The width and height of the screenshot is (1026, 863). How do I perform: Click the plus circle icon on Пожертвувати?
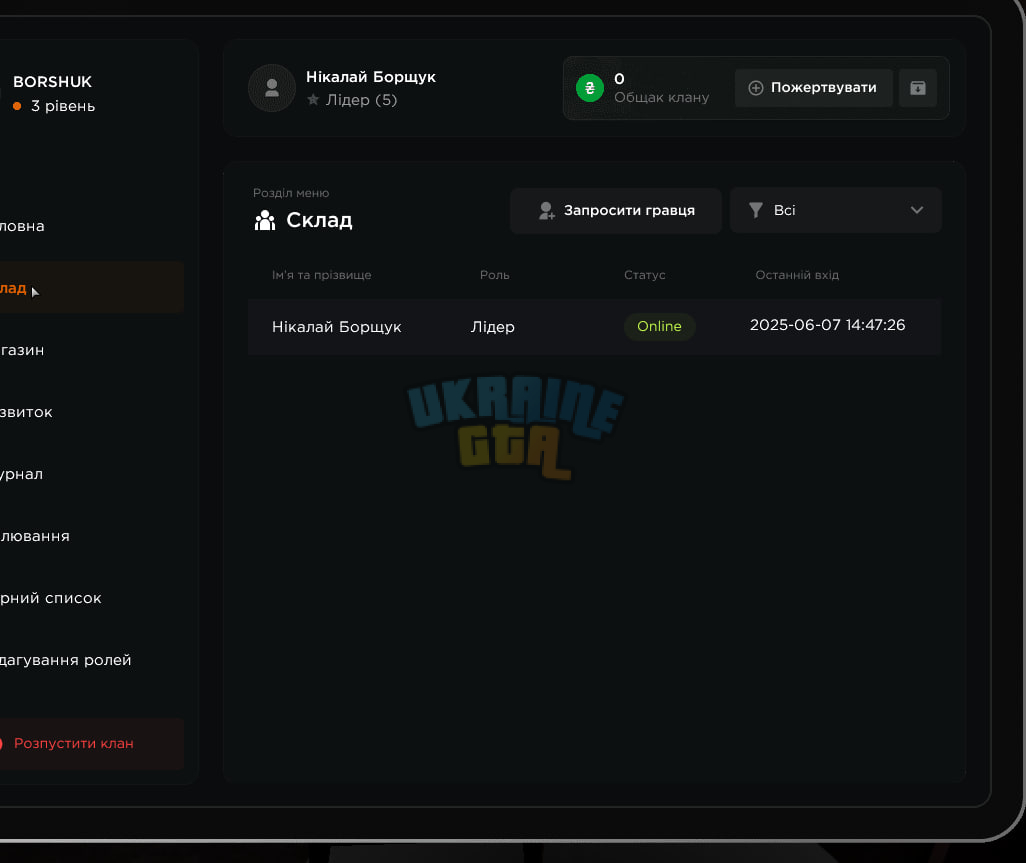[x=756, y=88]
